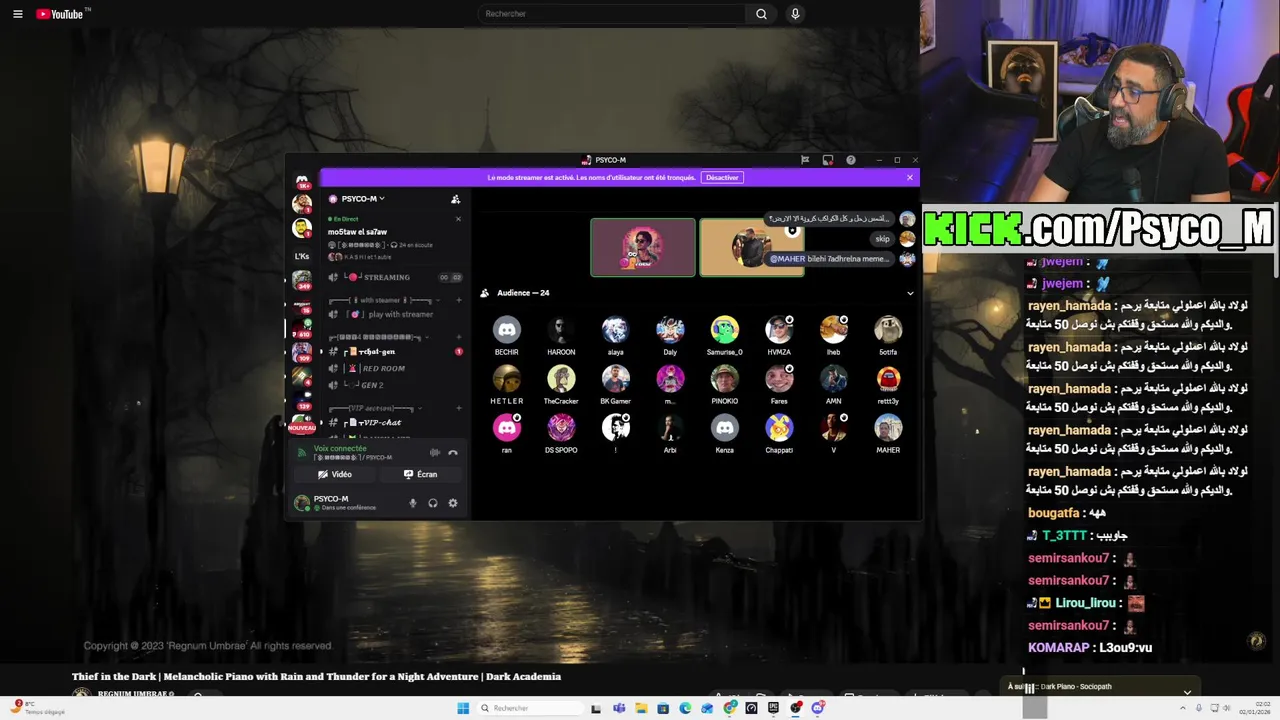Viewport: 1280px width, 720px height.
Task: Open audience member TheCracker avatar
Action: click(x=561, y=379)
